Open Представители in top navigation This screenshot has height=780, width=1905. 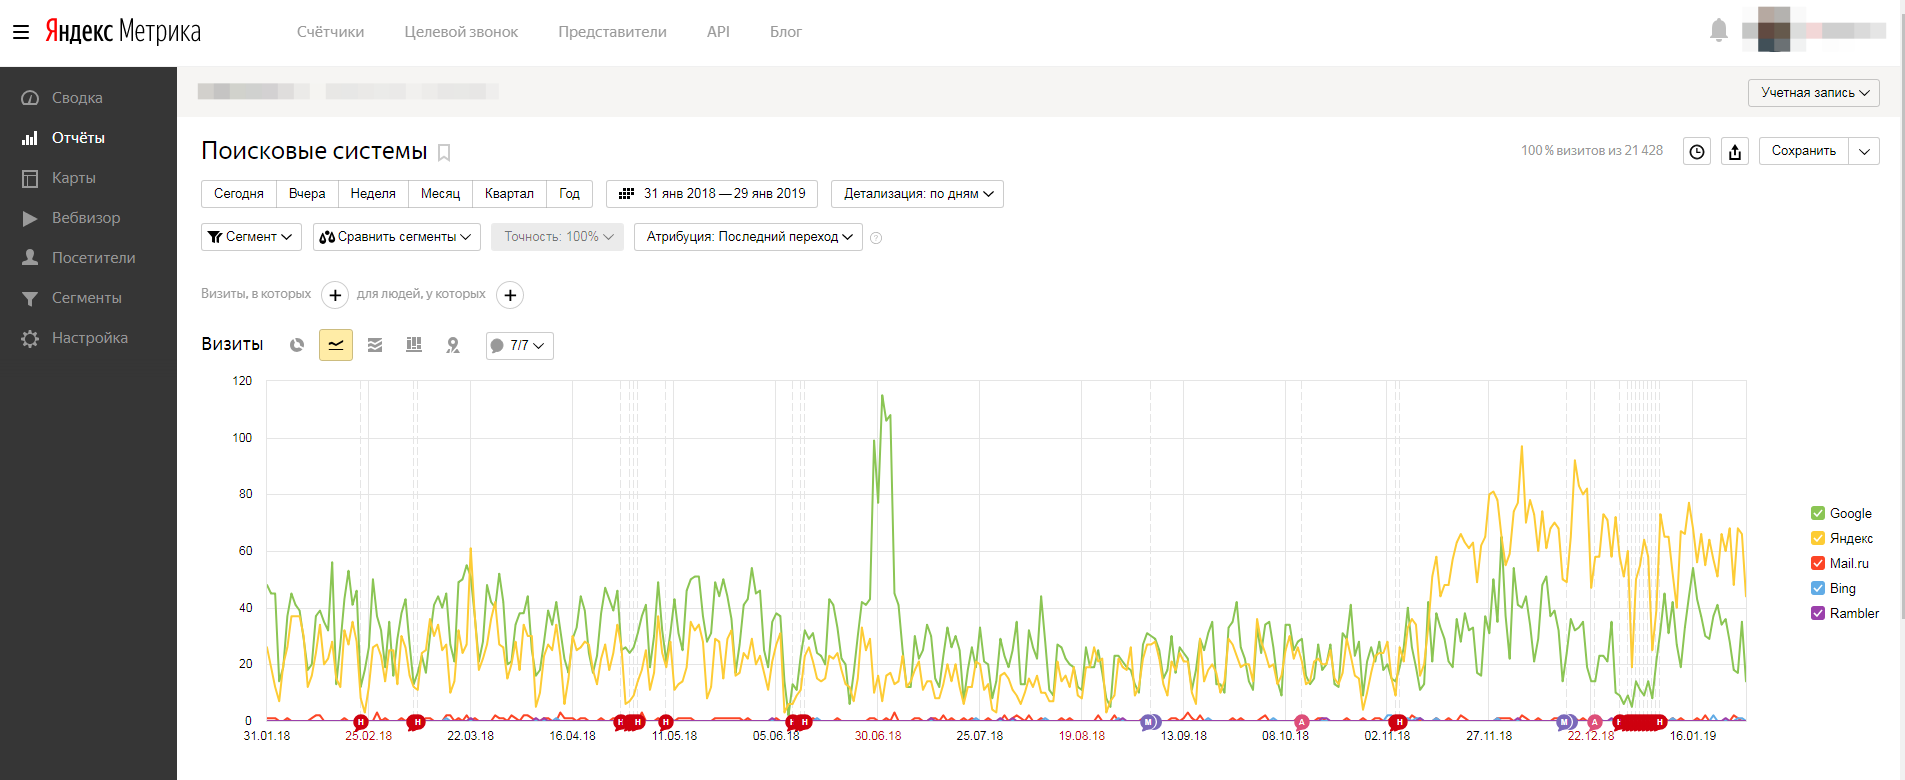click(x=612, y=32)
